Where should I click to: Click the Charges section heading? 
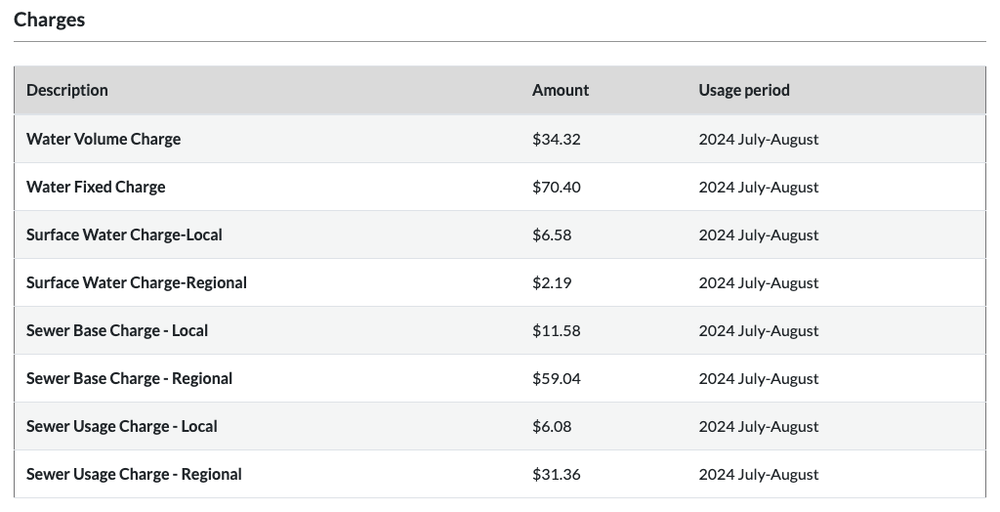(49, 20)
